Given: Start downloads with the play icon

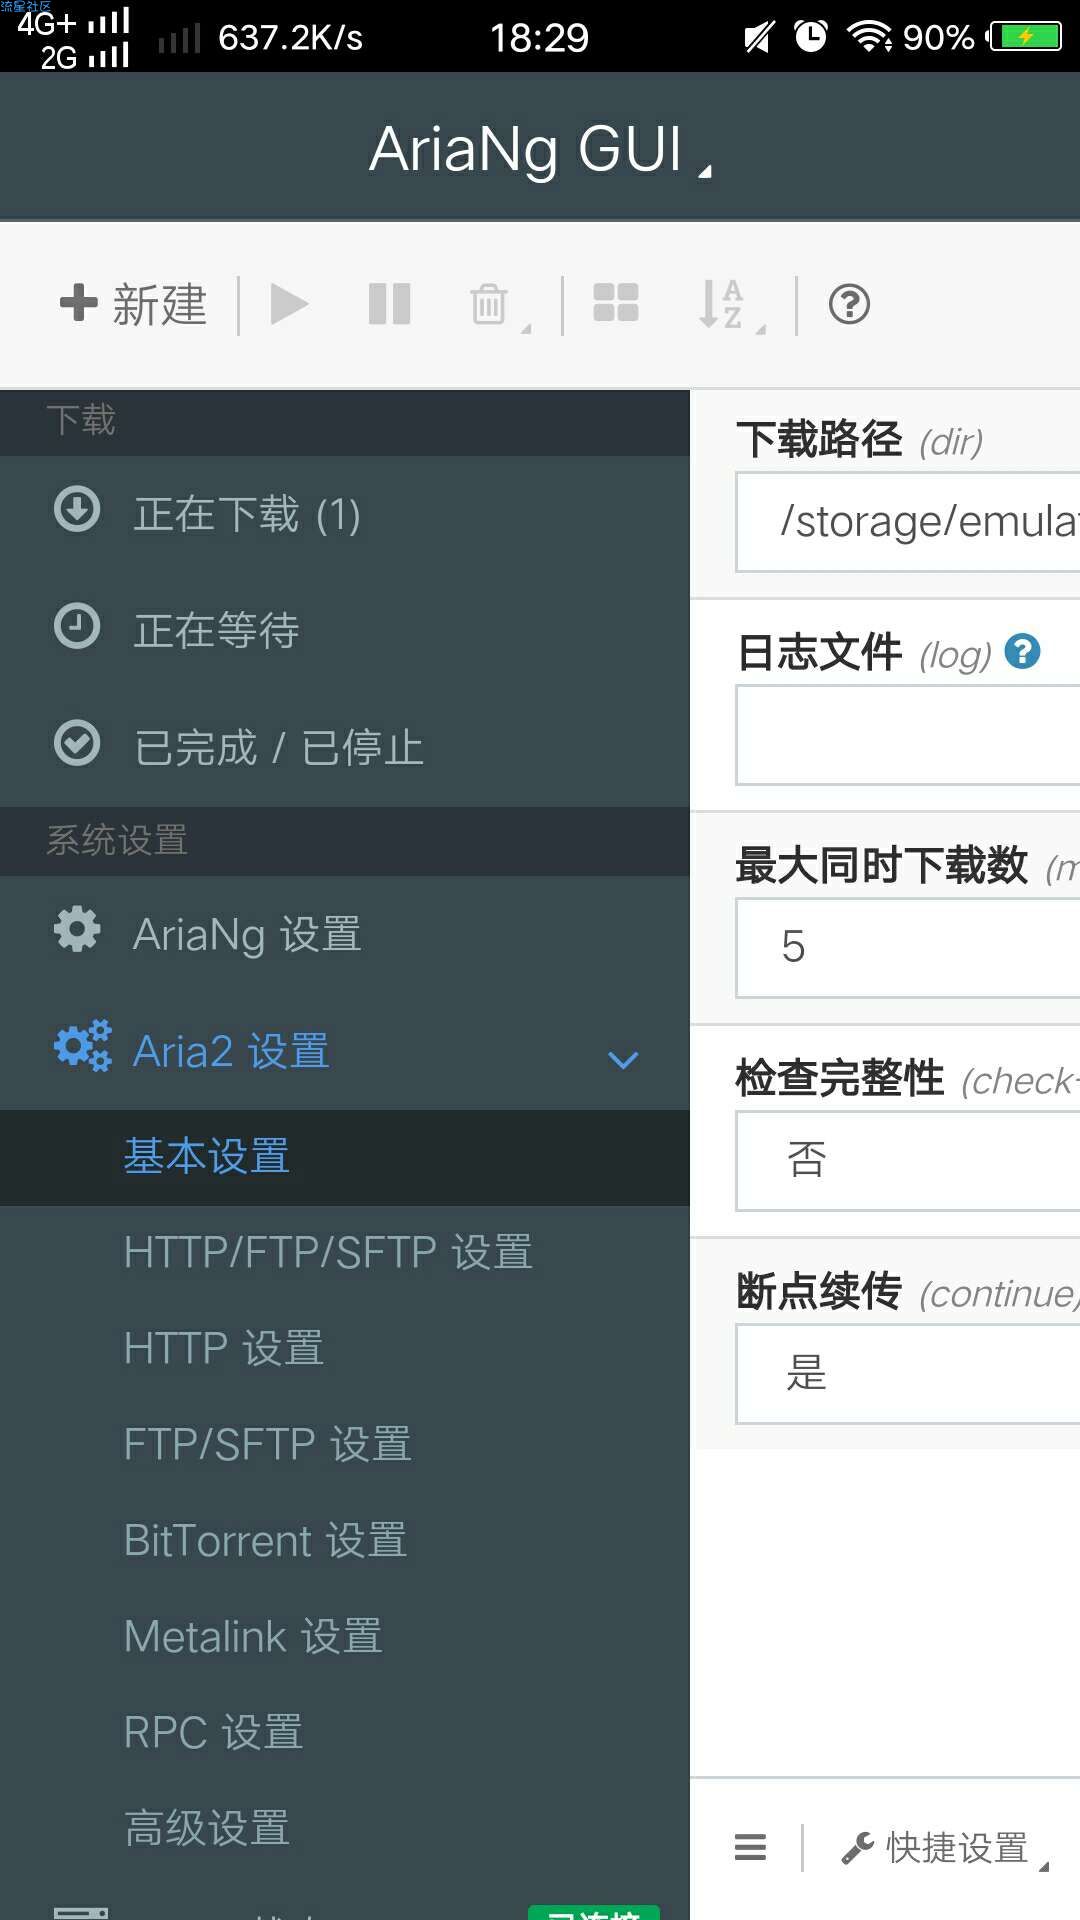Looking at the screenshot, I should pyautogui.click(x=289, y=304).
